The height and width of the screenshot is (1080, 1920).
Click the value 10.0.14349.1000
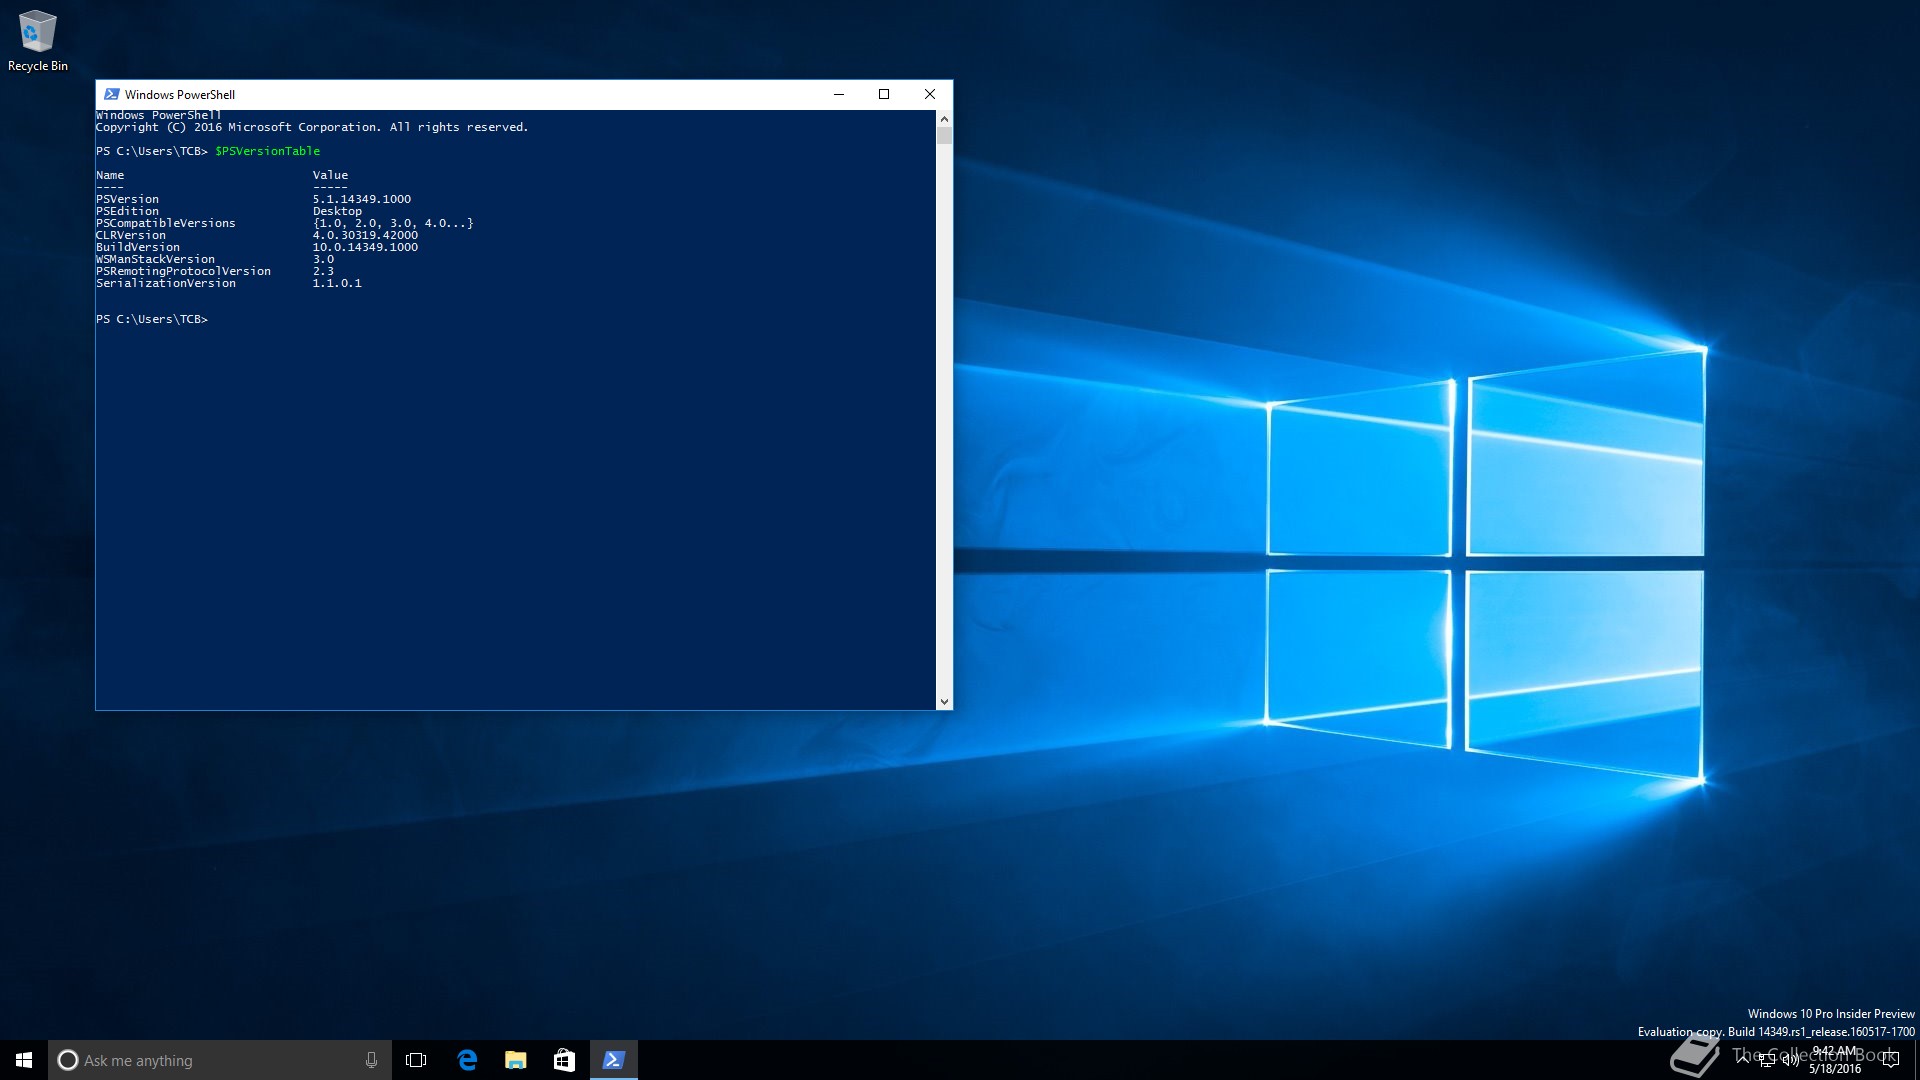(365, 247)
